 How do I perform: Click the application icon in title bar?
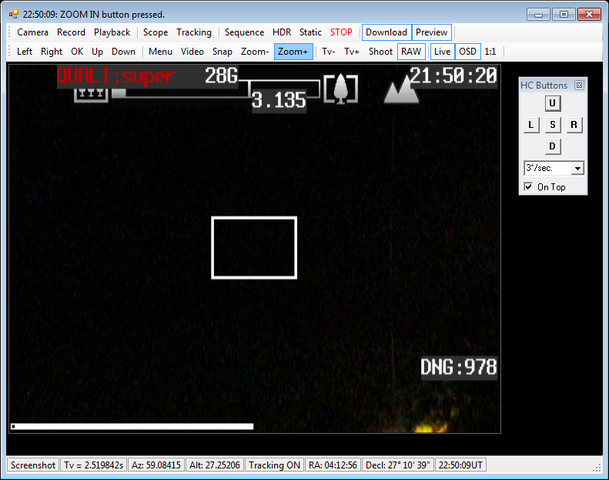[x=14, y=14]
